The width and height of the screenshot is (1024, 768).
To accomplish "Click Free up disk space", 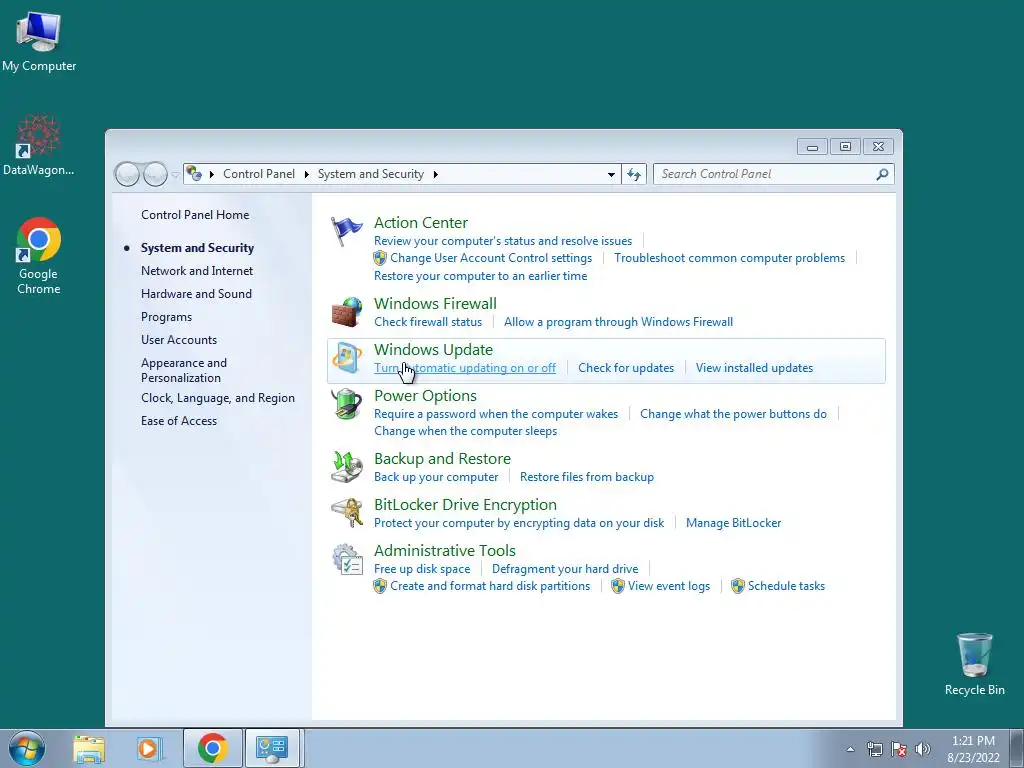I will 422,569.
